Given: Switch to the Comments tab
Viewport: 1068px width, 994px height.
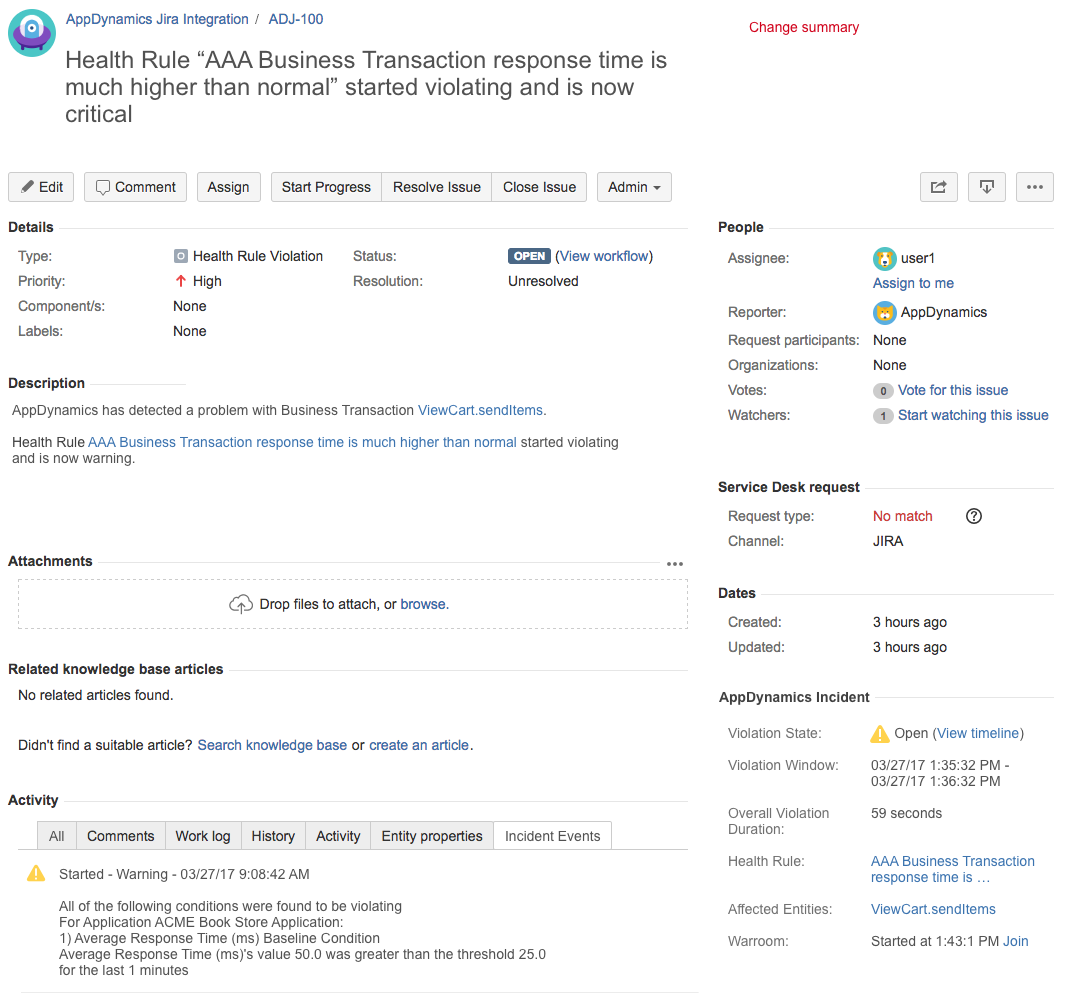Looking at the screenshot, I should [121, 836].
